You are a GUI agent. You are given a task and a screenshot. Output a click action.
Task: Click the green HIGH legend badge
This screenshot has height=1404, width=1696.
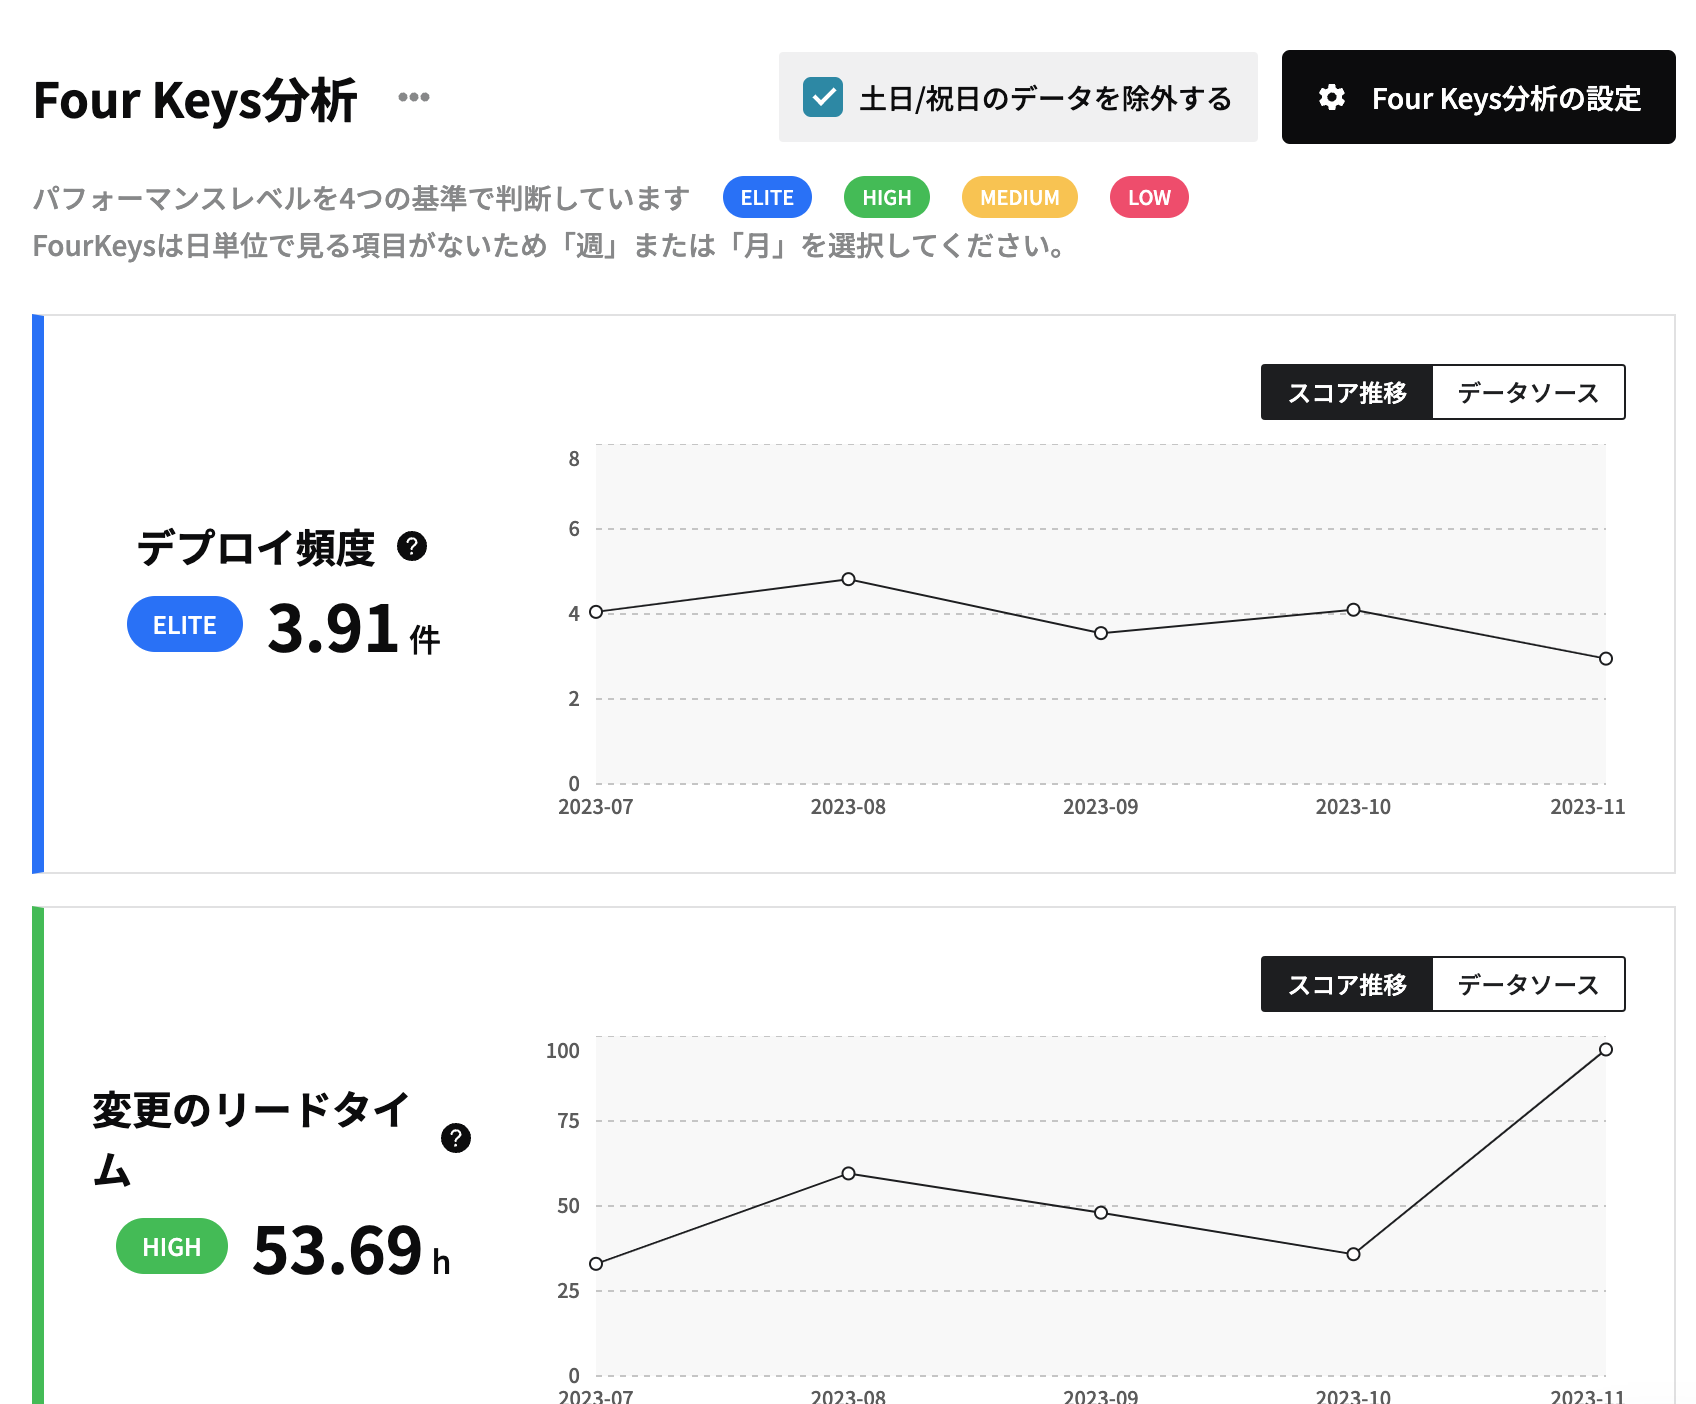click(887, 197)
